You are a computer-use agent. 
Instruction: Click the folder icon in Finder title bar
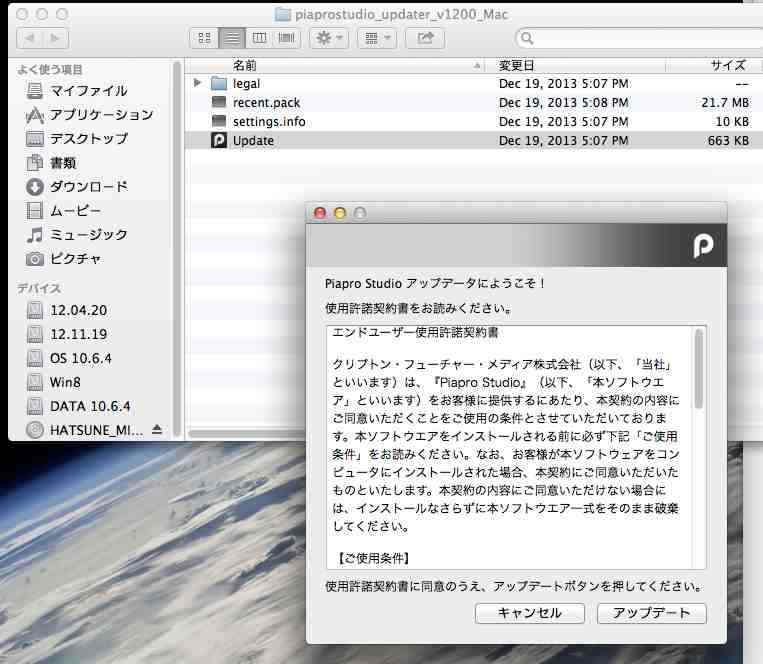(282, 14)
